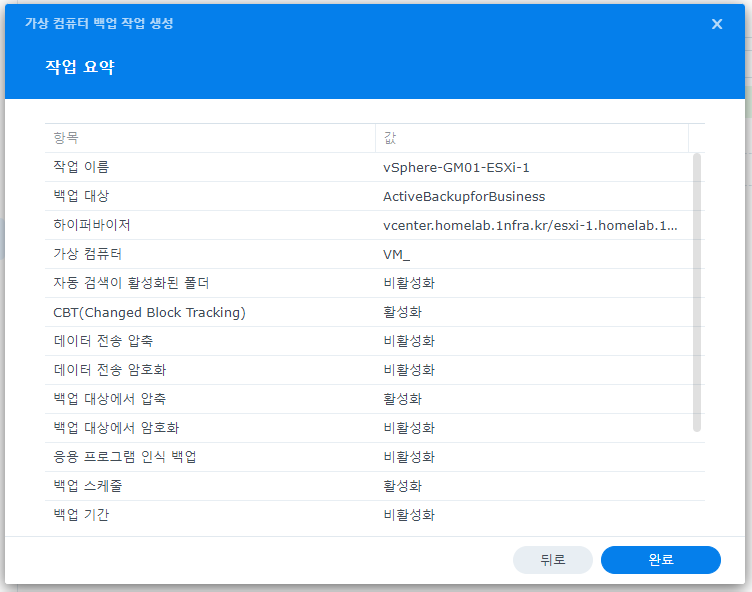
Task: Select 자동 검색이 활성화된 폴더 row
Action: click(x=375, y=283)
